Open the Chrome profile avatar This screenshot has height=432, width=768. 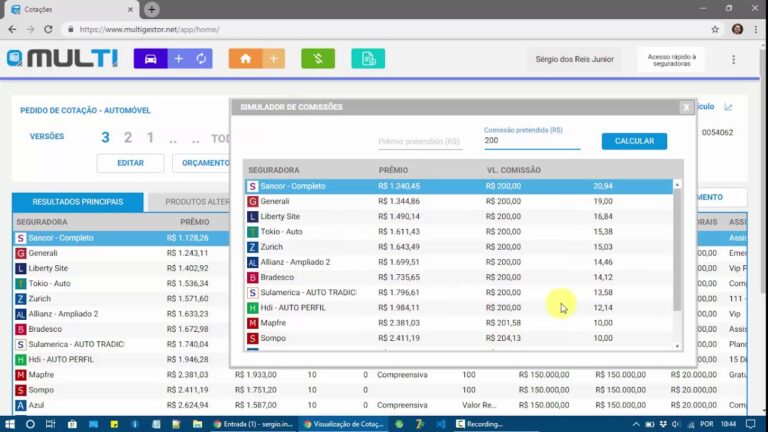pyautogui.click(x=737, y=29)
